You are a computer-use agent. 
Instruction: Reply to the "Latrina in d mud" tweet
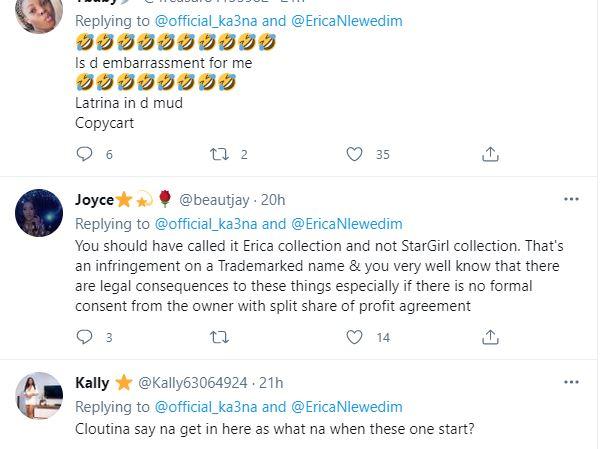[x=85, y=154]
